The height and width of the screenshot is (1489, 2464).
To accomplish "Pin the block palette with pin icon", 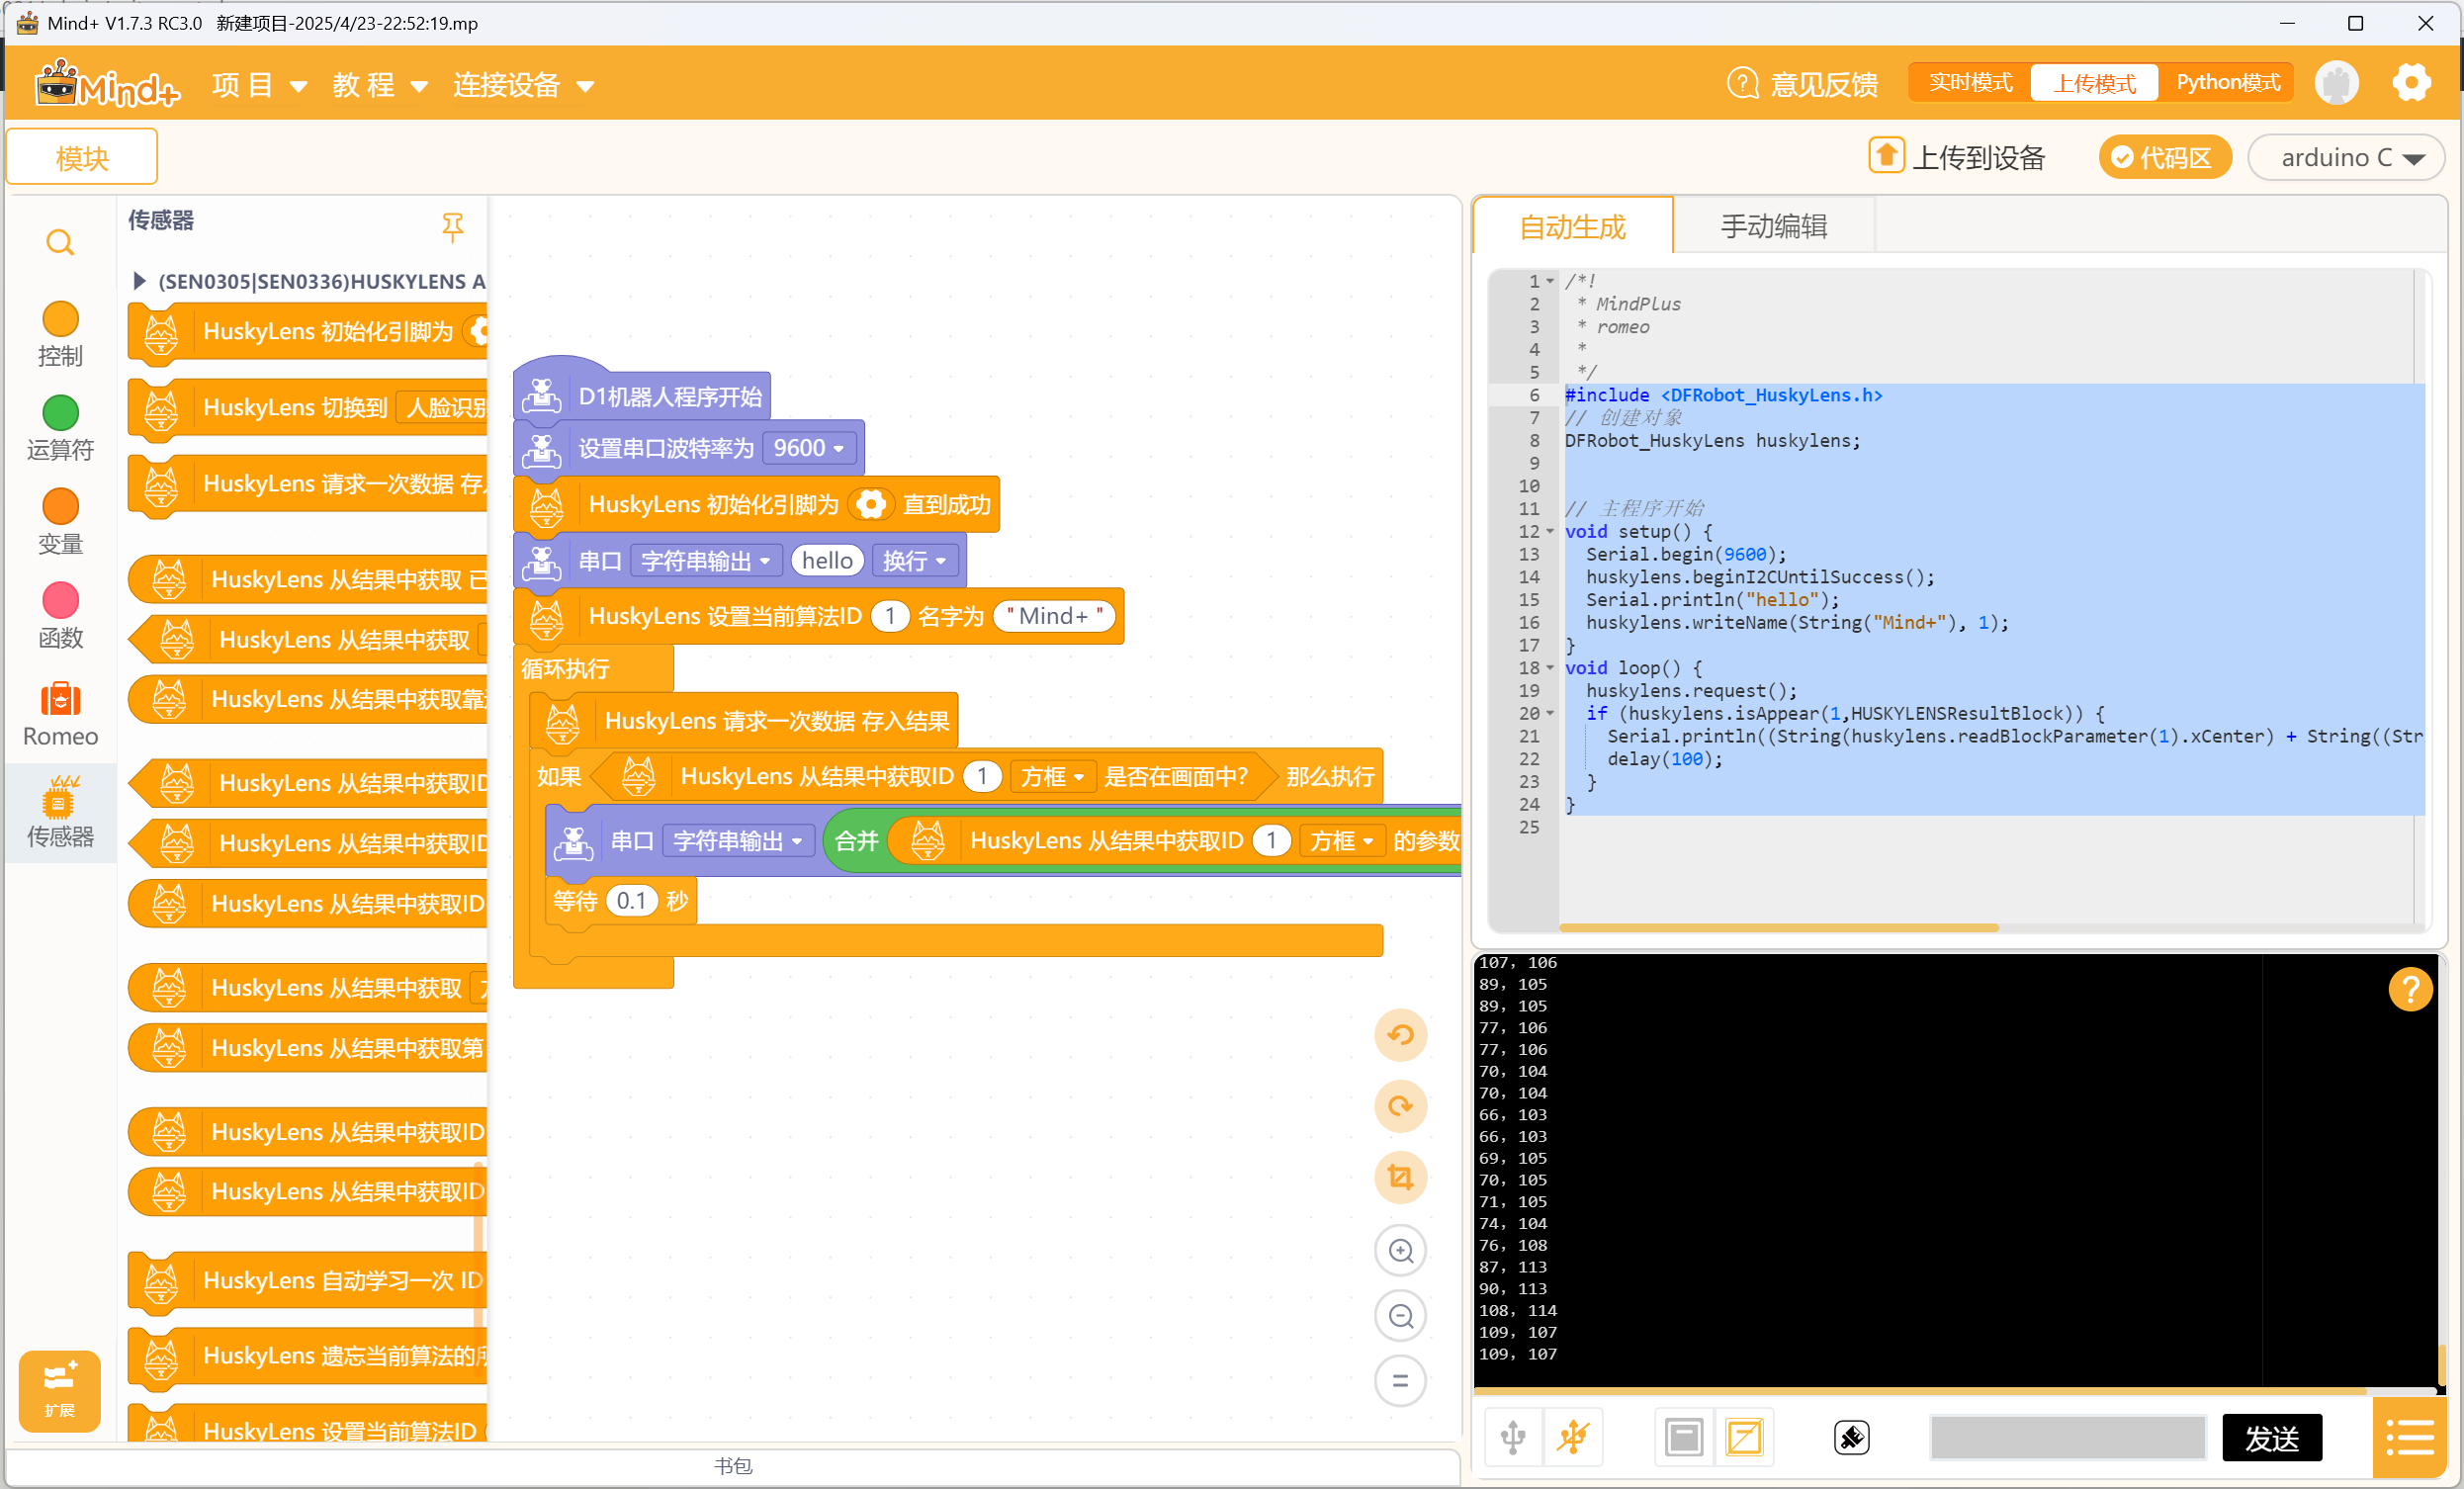I will pyautogui.click(x=452, y=227).
